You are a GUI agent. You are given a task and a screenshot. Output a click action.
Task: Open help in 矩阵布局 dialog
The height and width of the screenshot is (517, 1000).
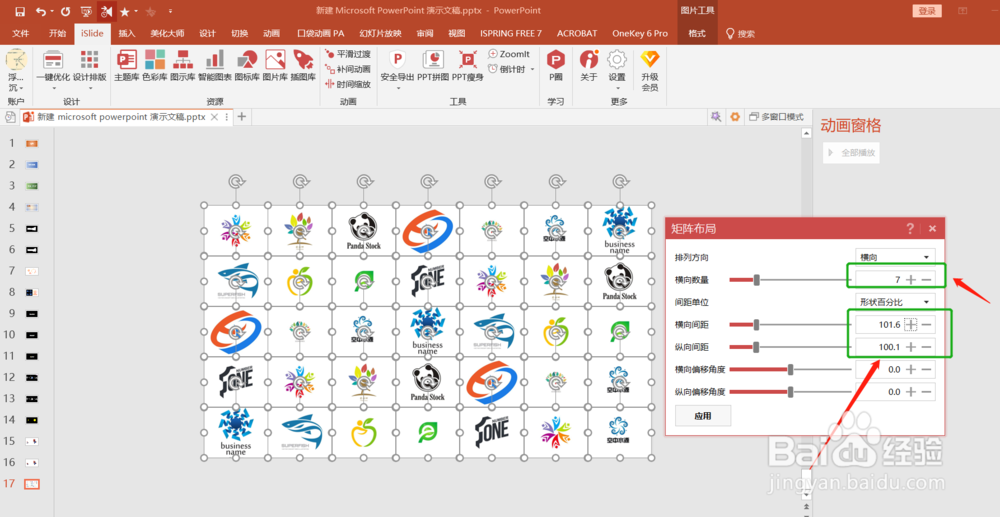click(x=910, y=228)
